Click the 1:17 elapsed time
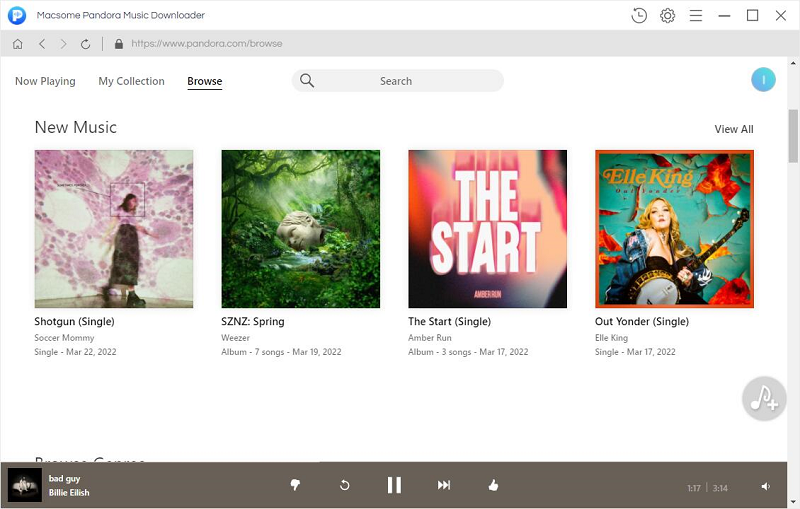The width and height of the screenshot is (800, 509). click(x=694, y=488)
